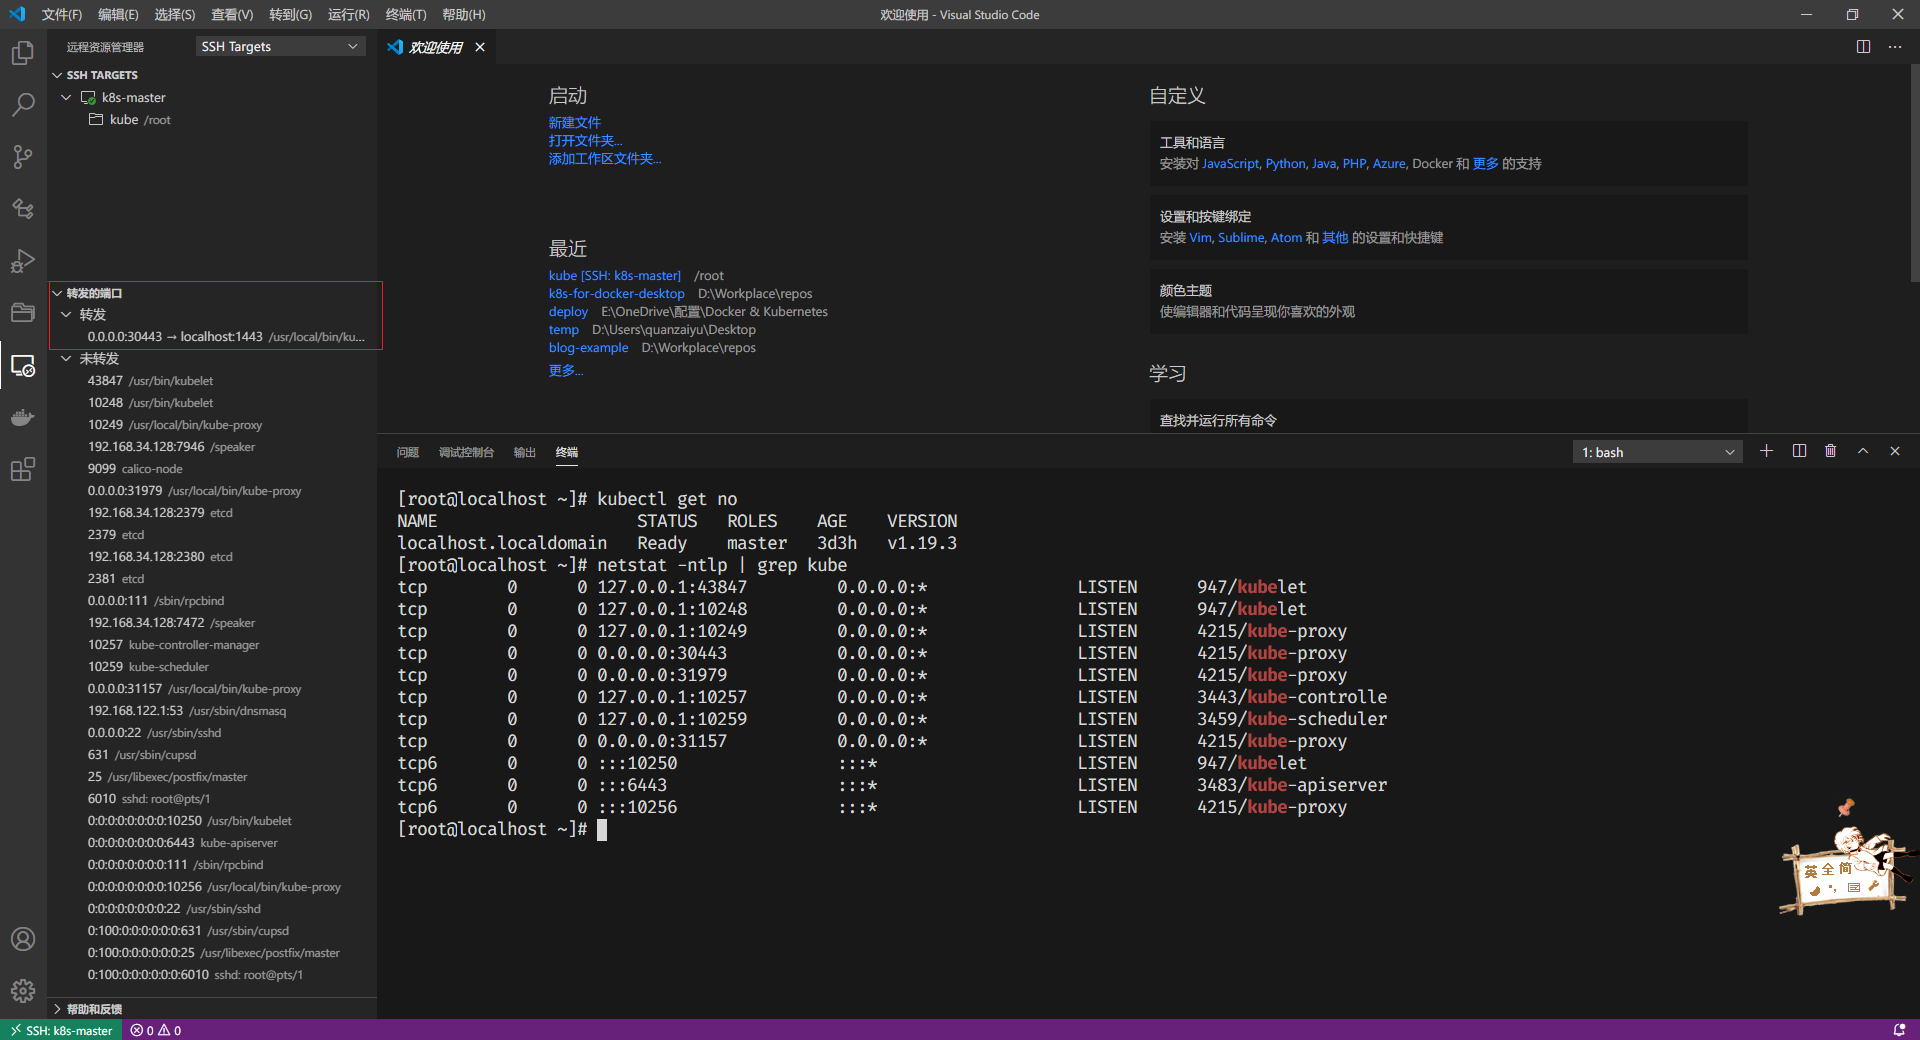Maximize the terminal panel with chevron

(x=1863, y=452)
